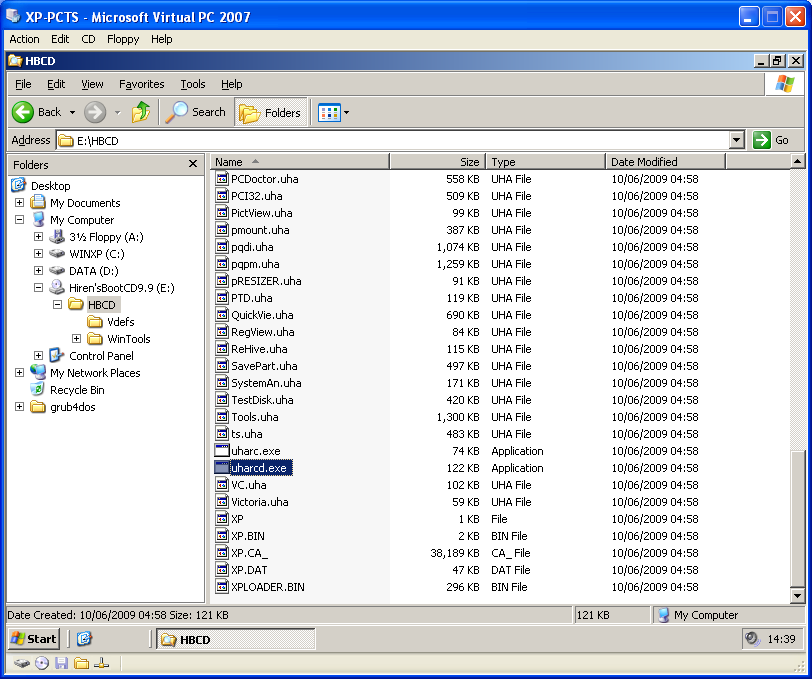
Task: Toggle the Folders pane button
Action: click(x=271, y=112)
